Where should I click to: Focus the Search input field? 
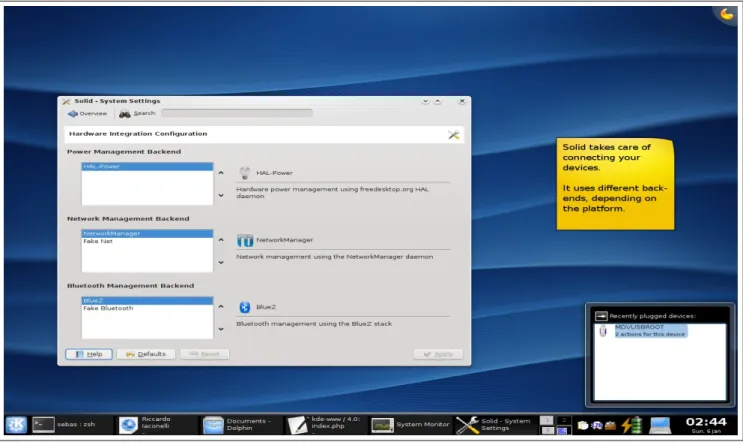(237, 113)
